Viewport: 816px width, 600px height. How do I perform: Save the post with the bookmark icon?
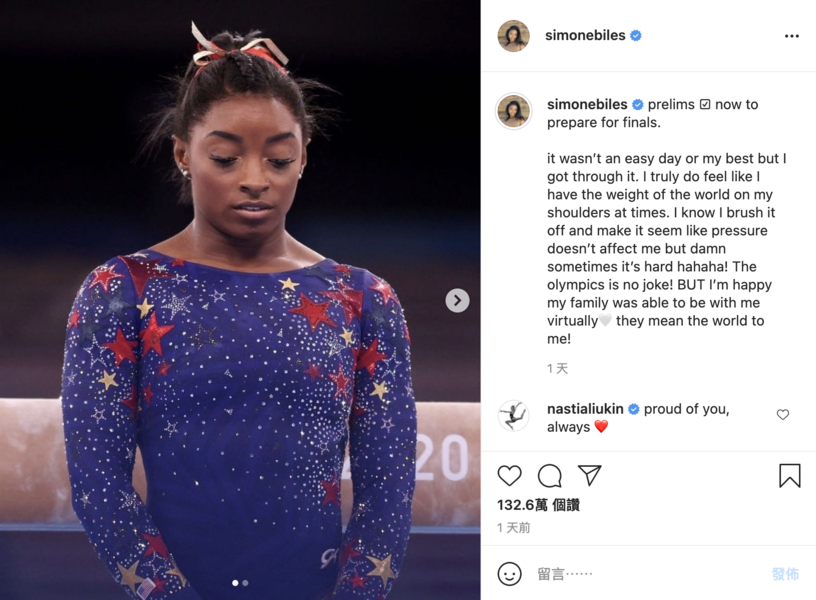(x=789, y=476)
